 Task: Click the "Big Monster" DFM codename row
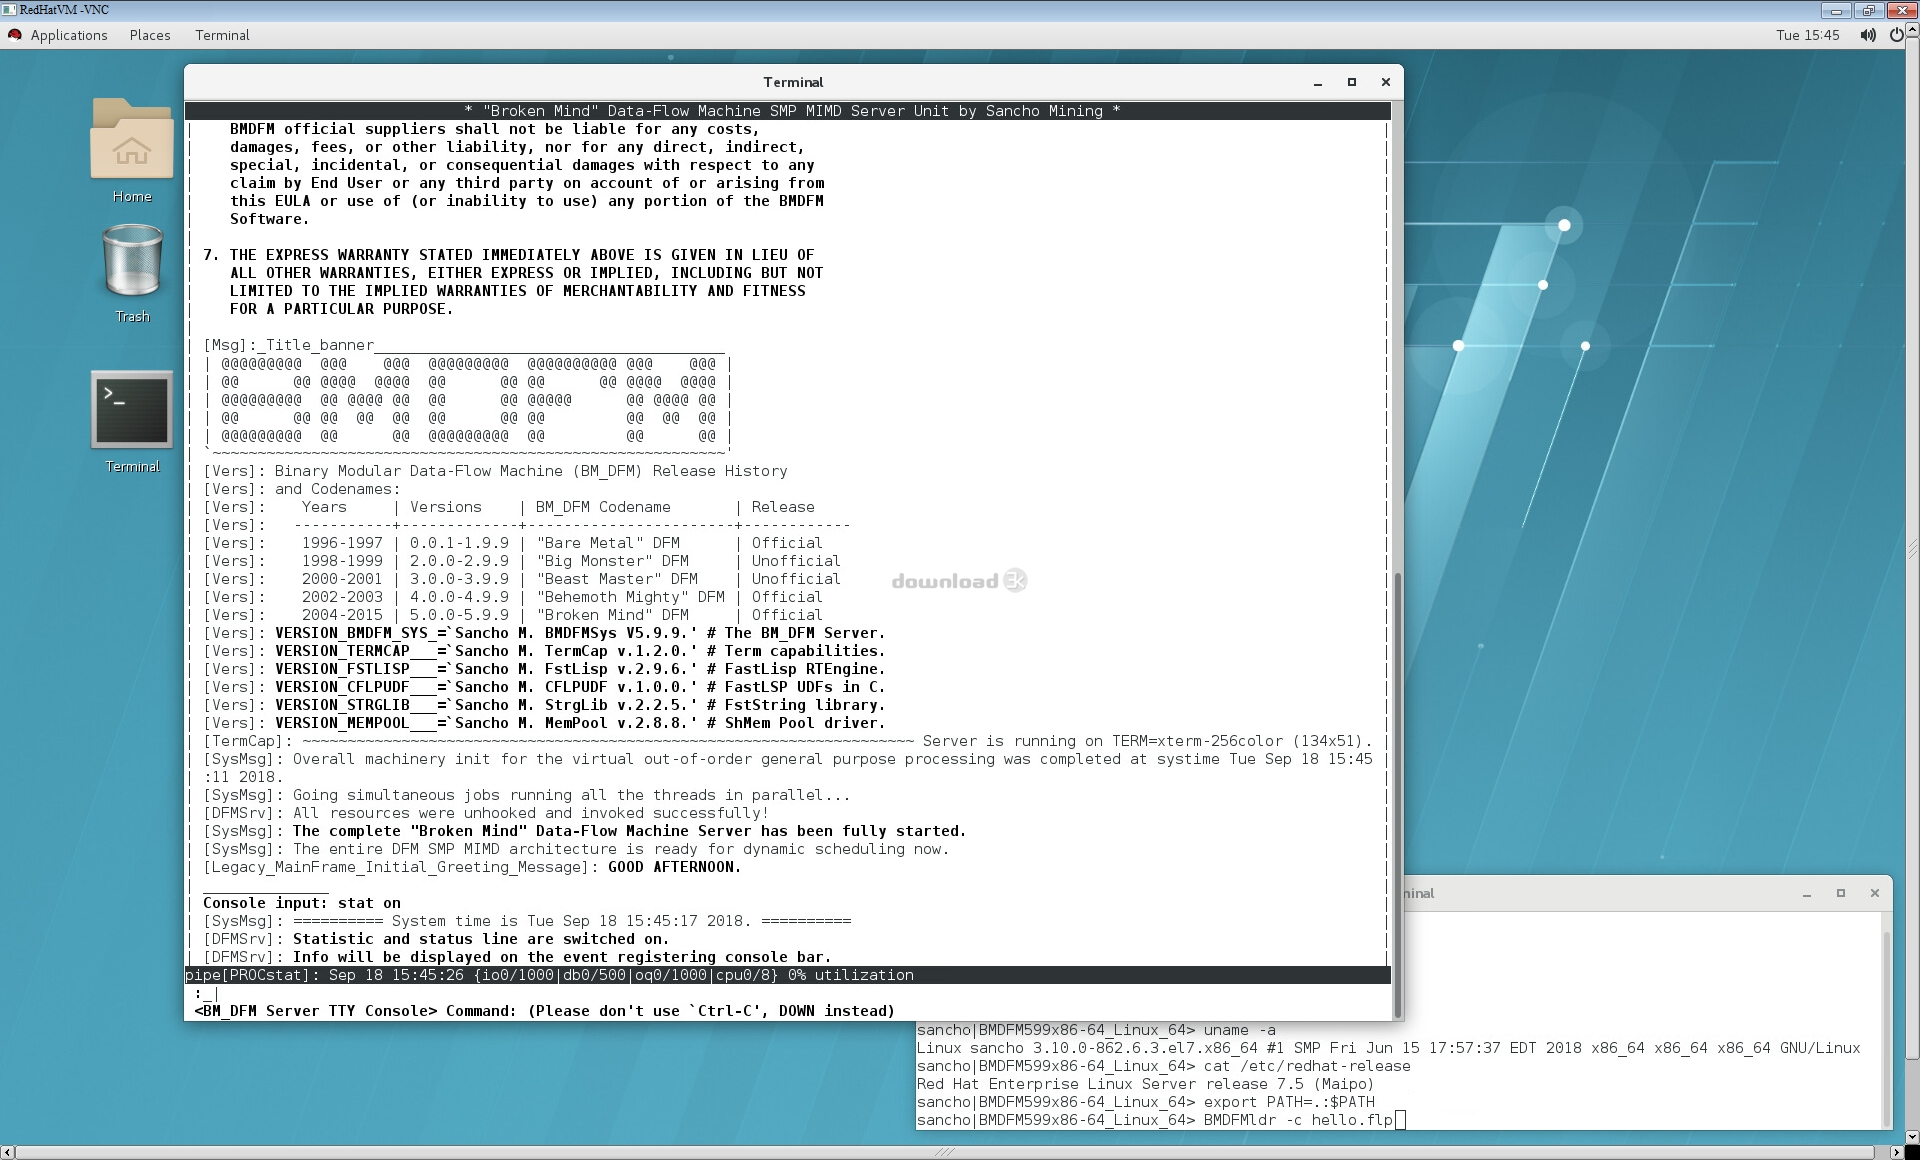point(522,561)
